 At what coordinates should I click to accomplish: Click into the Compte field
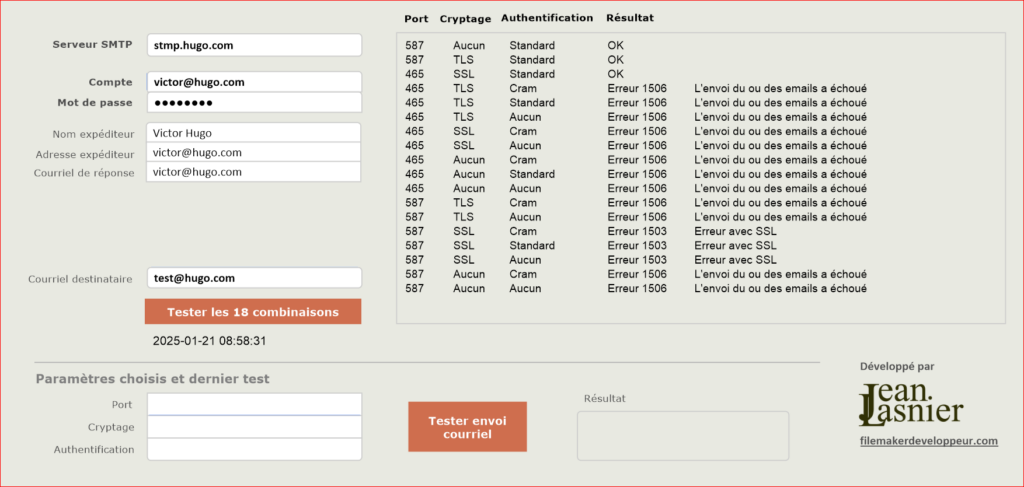coord(254,82)
